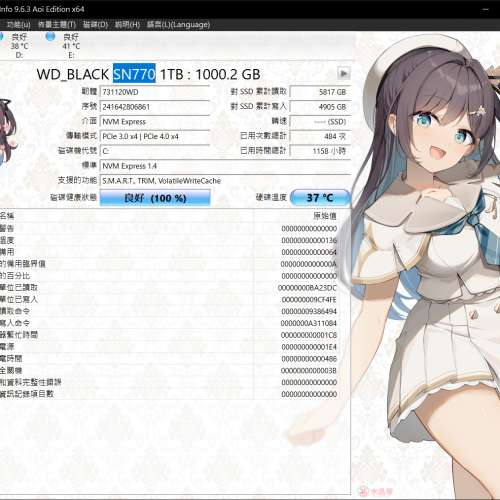Click the total host reads value 5817 GB

coord(320,92)
